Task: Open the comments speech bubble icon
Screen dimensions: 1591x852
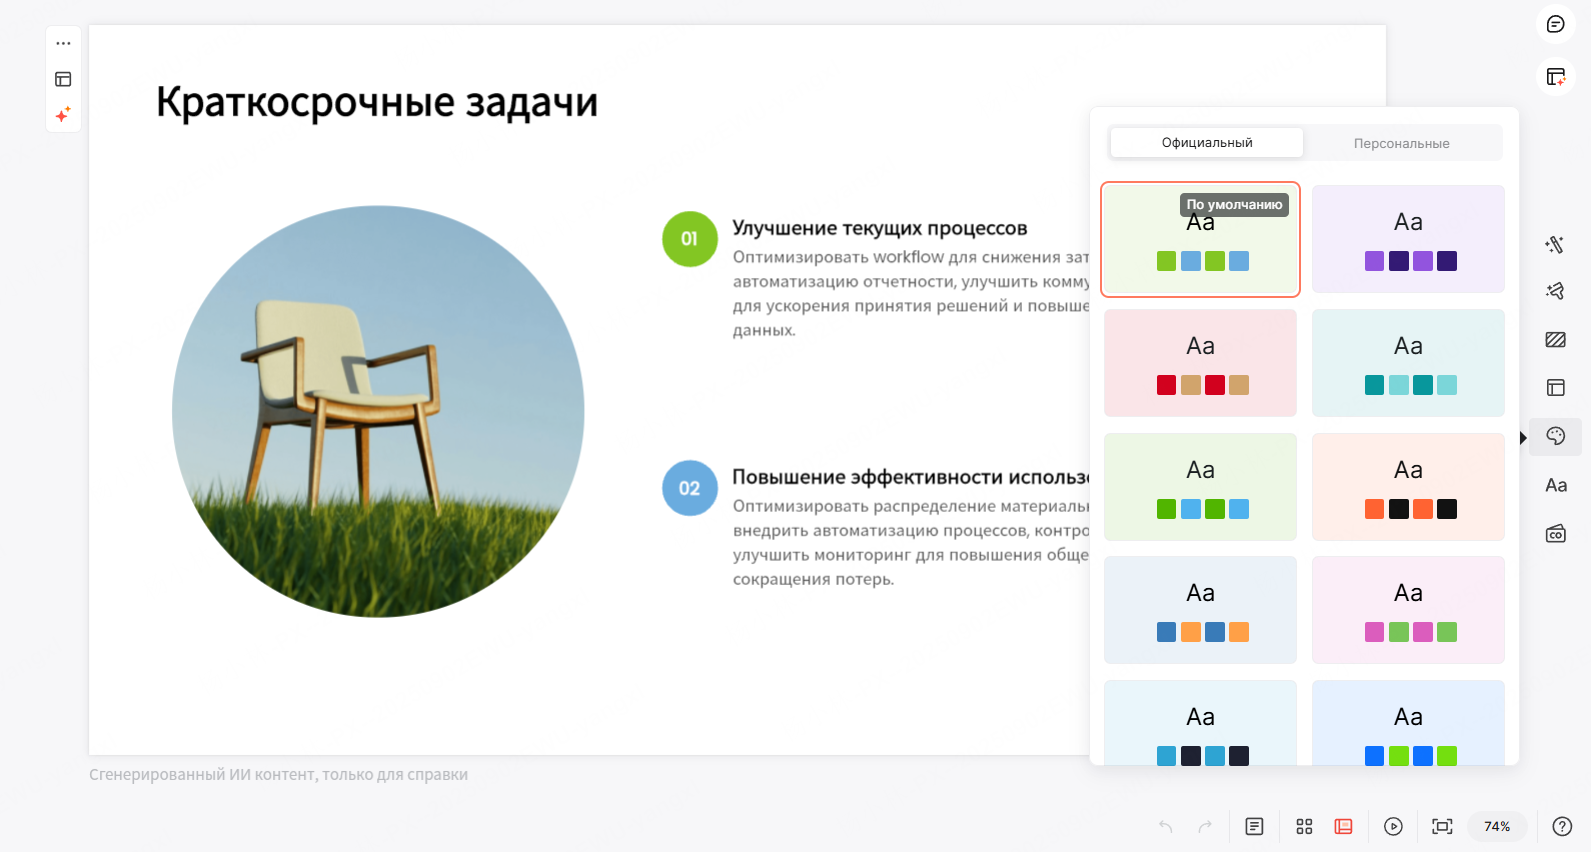Action: click(1555, 24)
